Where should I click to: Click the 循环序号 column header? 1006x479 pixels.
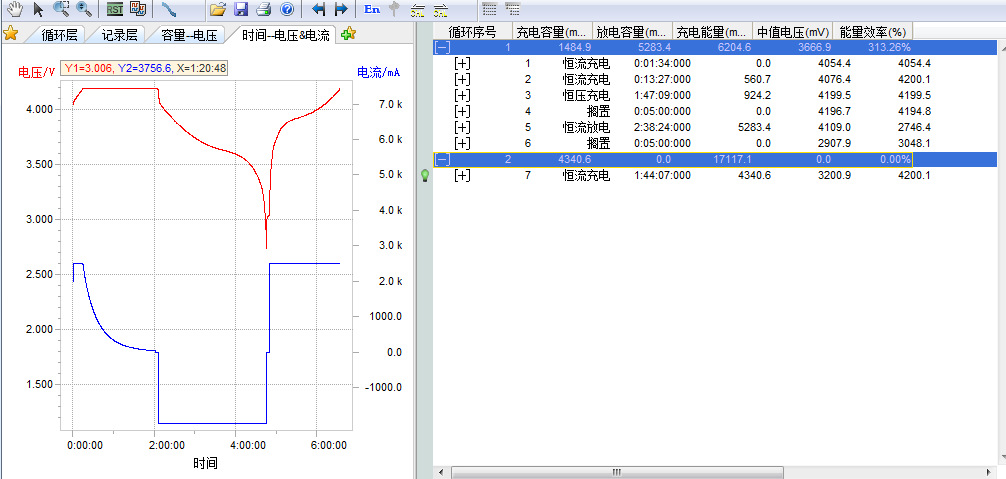(x=473, y=31)
